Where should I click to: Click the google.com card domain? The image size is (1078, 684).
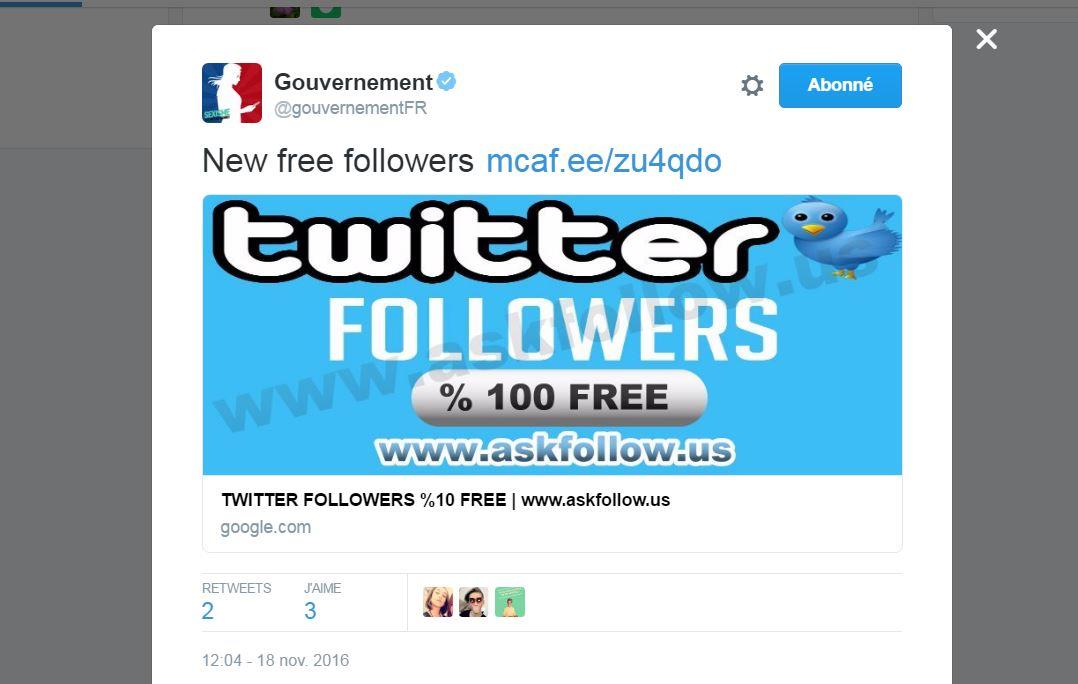click(265, 527)
